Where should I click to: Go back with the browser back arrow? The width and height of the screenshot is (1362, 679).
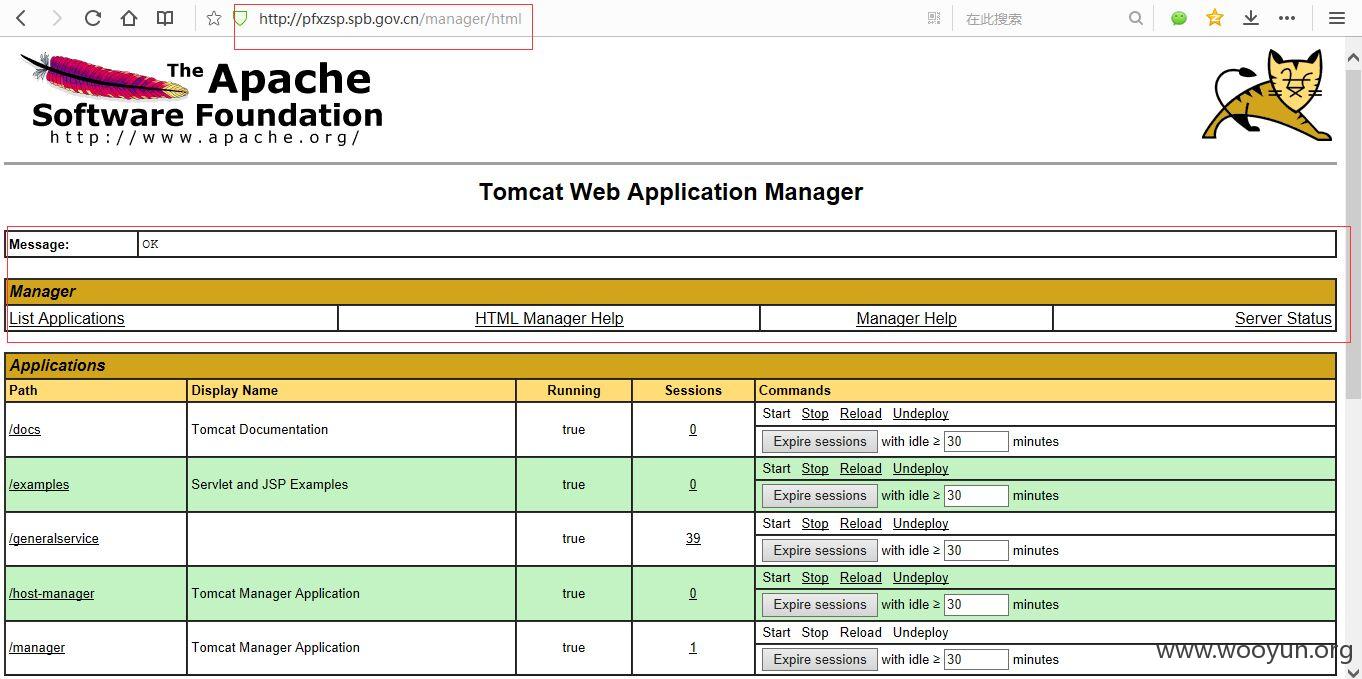coord(21,18)
